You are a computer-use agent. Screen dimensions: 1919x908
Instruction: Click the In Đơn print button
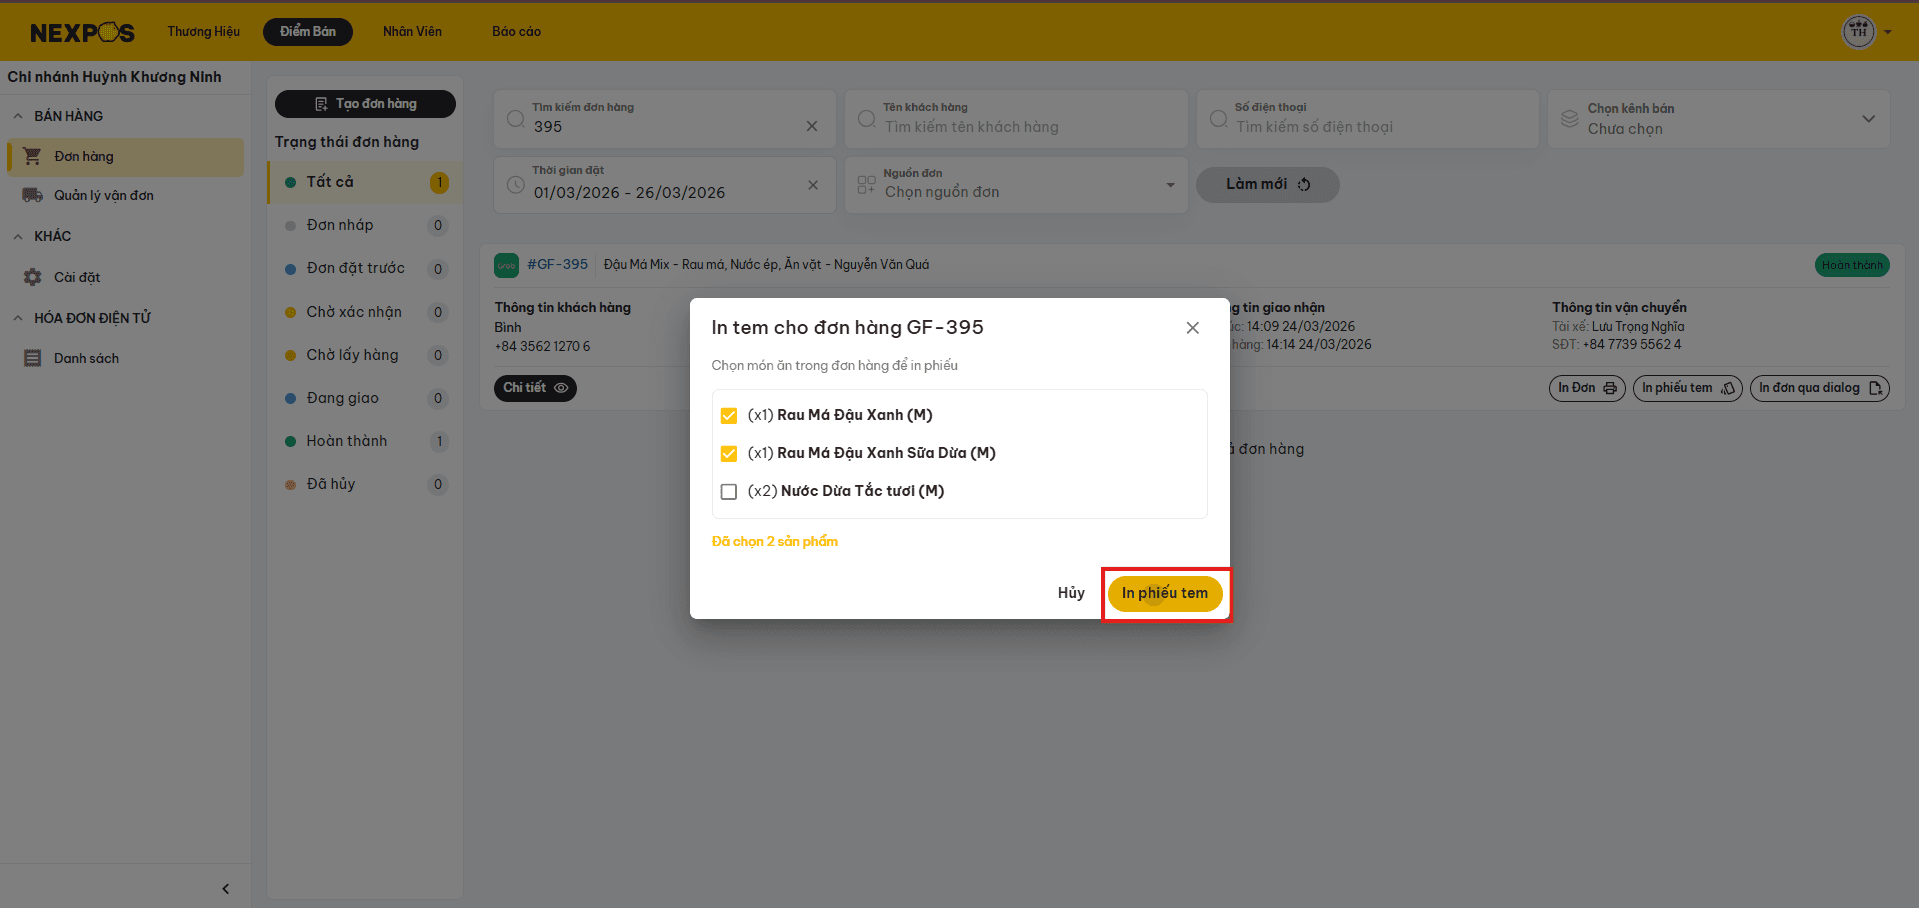click(x=1587, y=388)
